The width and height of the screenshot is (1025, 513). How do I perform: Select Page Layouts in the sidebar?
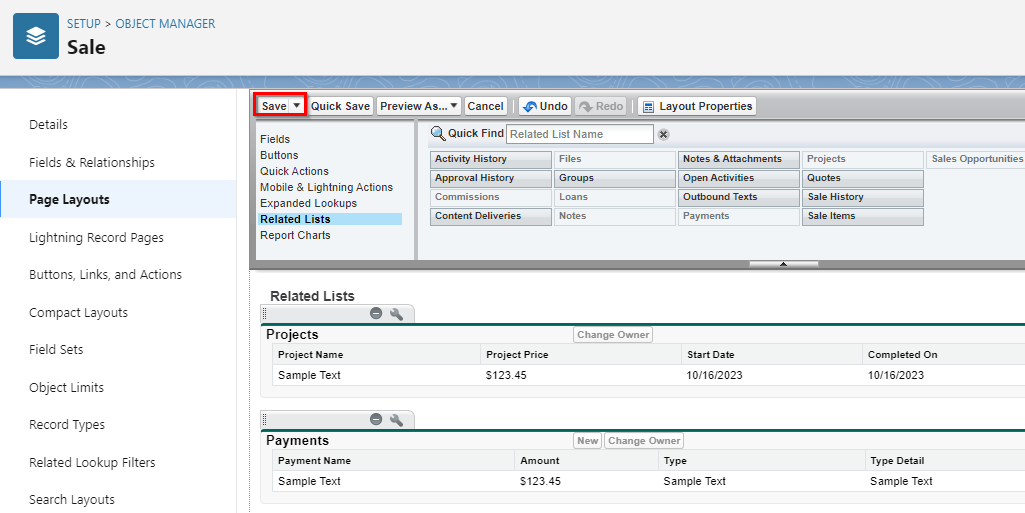coord(69,199)
